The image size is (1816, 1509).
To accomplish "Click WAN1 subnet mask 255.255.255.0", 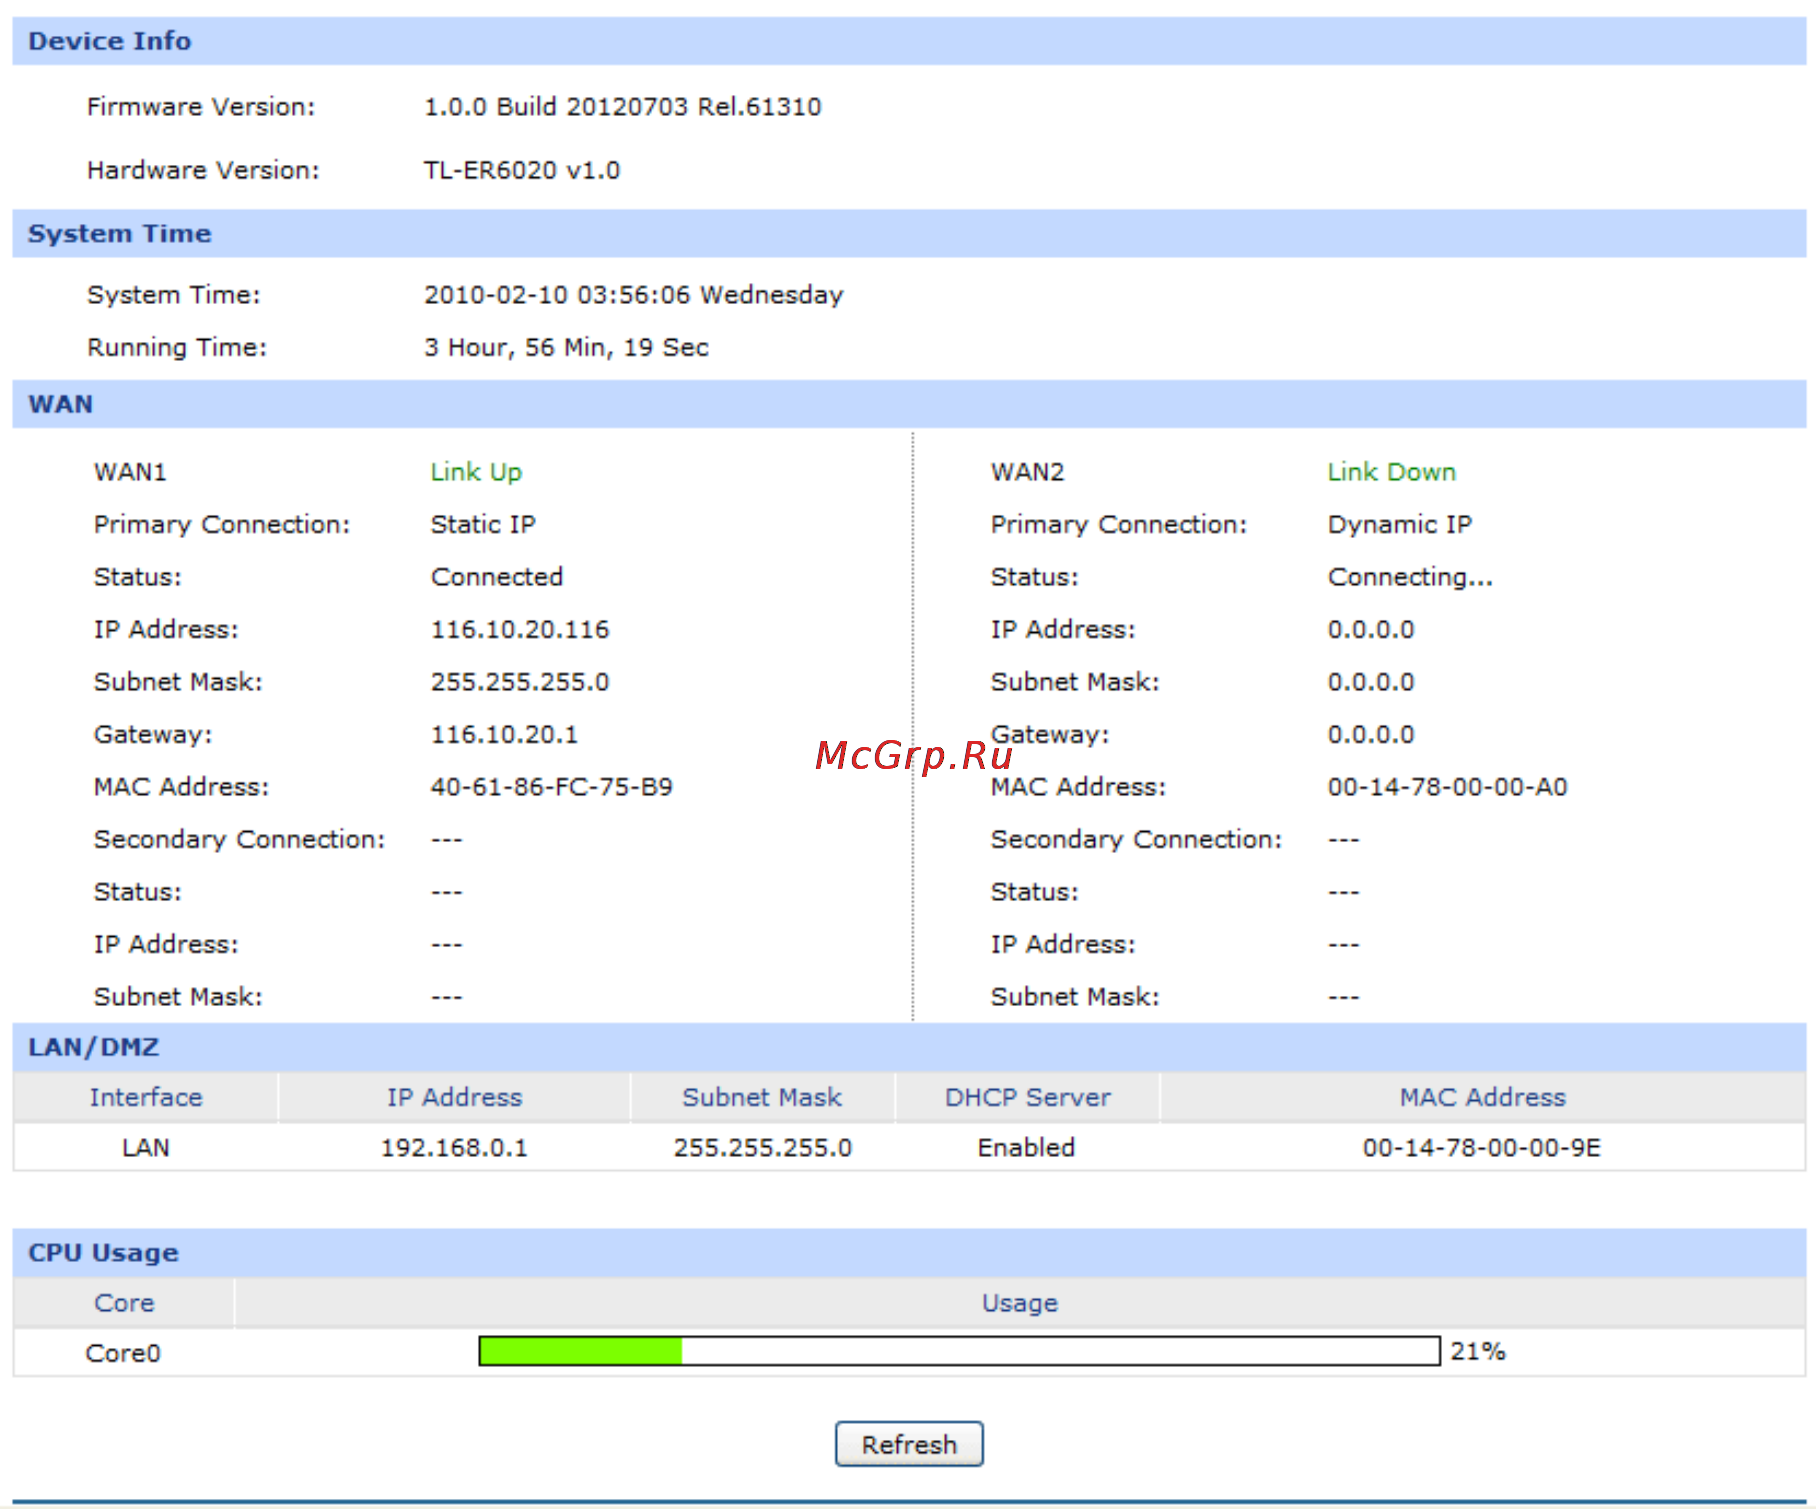I will pos(520,682).
